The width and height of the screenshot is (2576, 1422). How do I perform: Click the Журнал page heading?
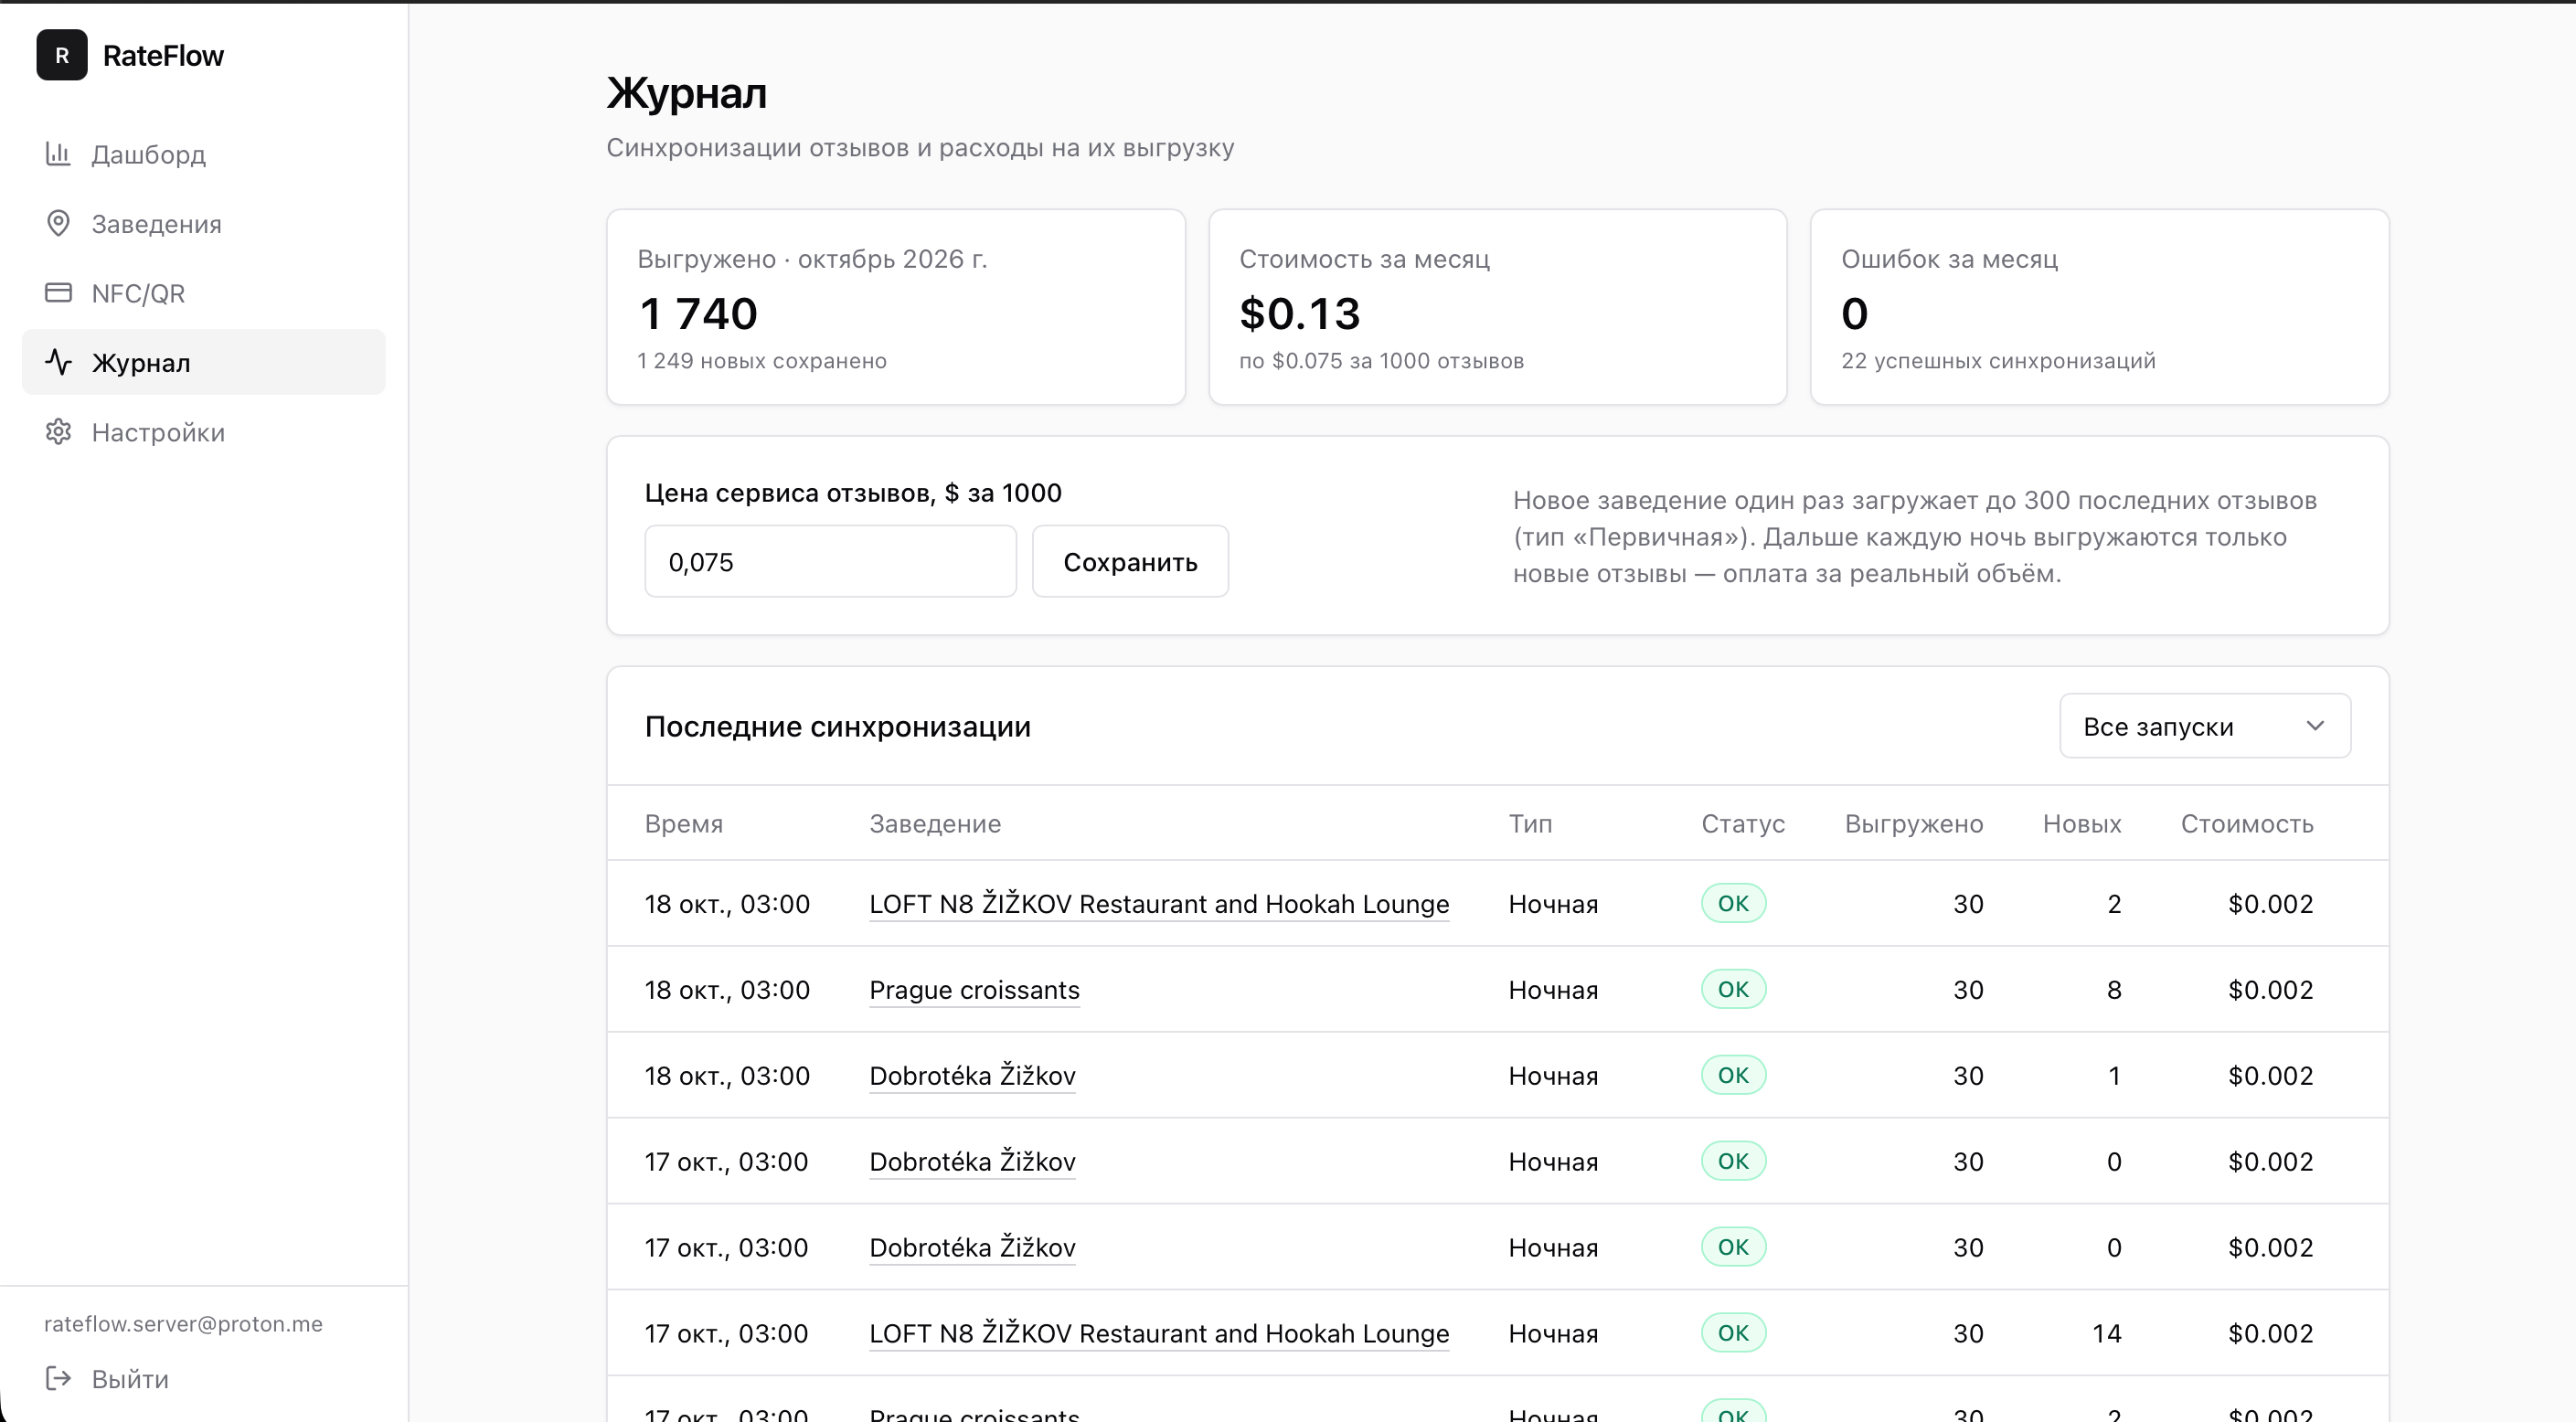click(687, 93)
